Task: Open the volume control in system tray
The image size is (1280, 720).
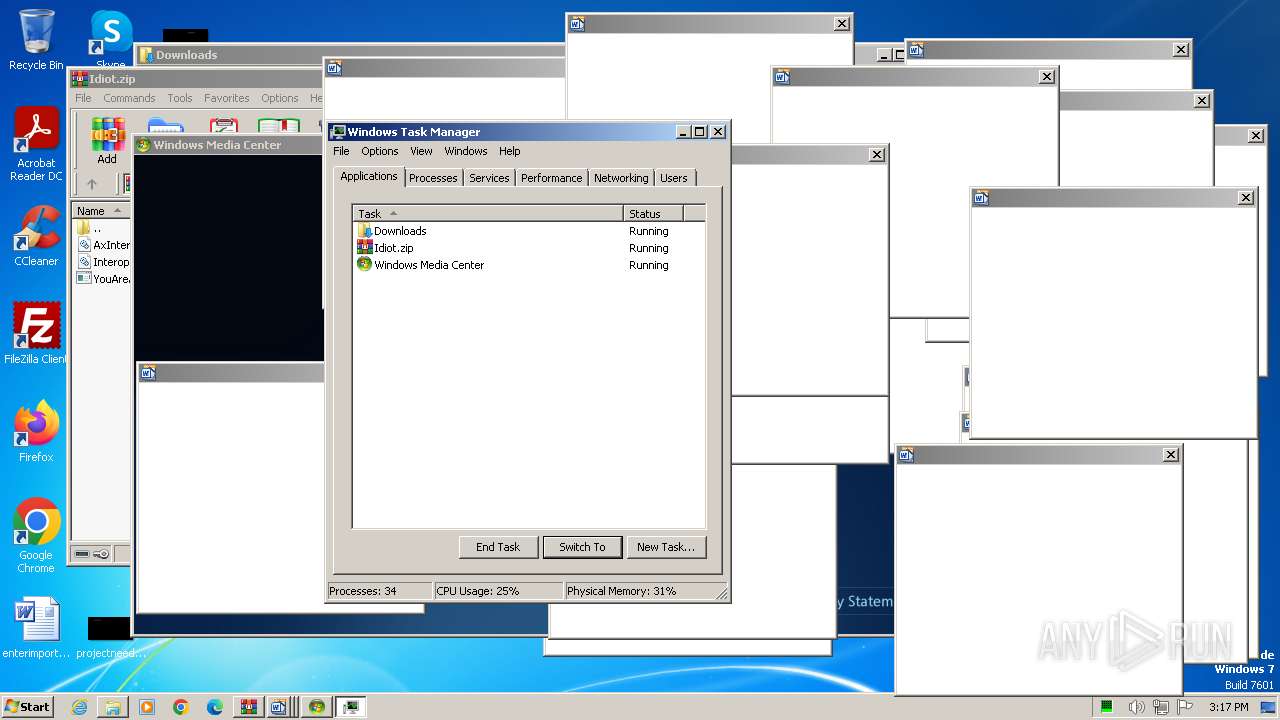Action: pos(1137,707)
